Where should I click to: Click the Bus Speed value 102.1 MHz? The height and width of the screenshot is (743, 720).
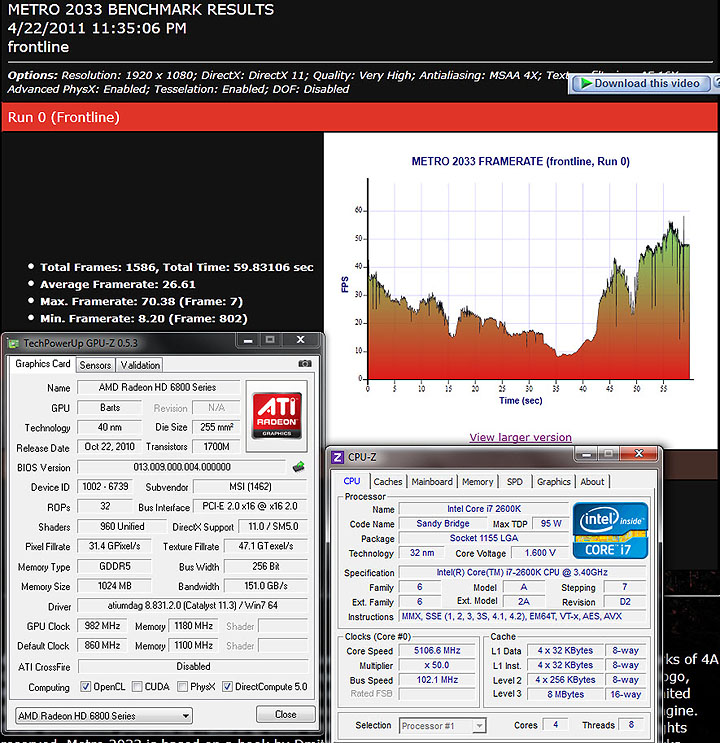coord(437,680)
